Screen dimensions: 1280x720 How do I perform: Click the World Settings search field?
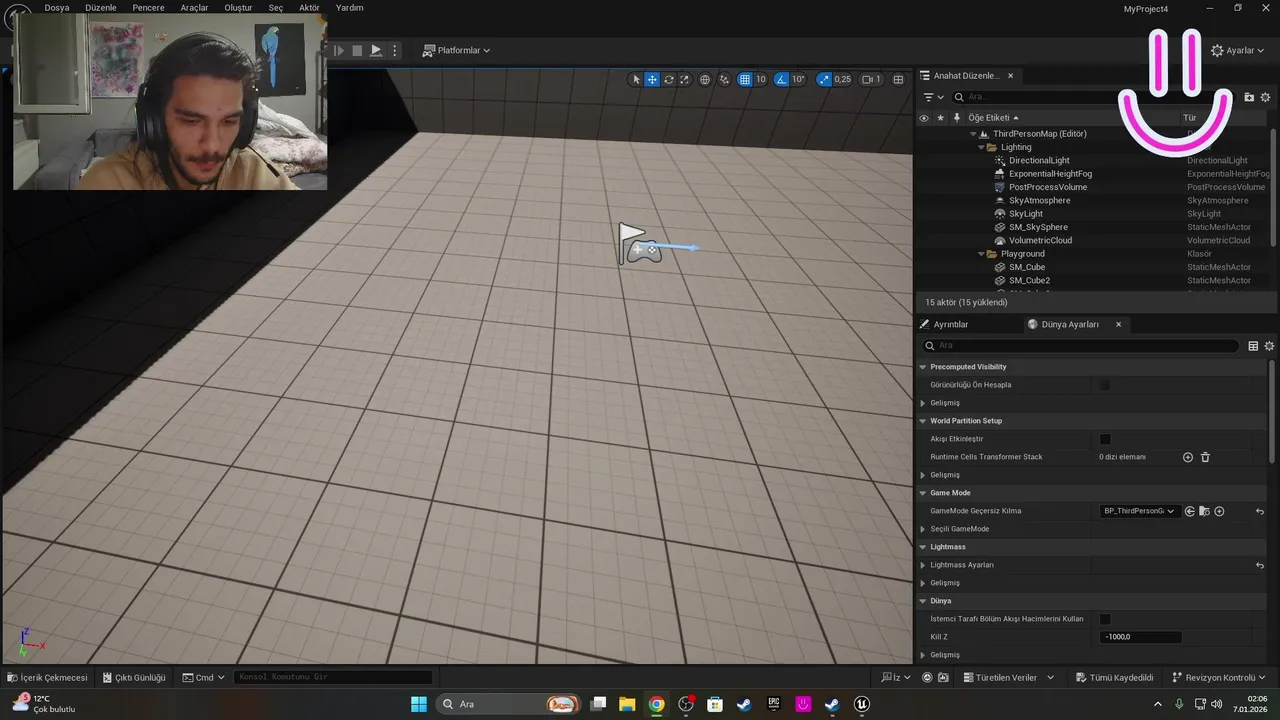(x=1080, y=346)
